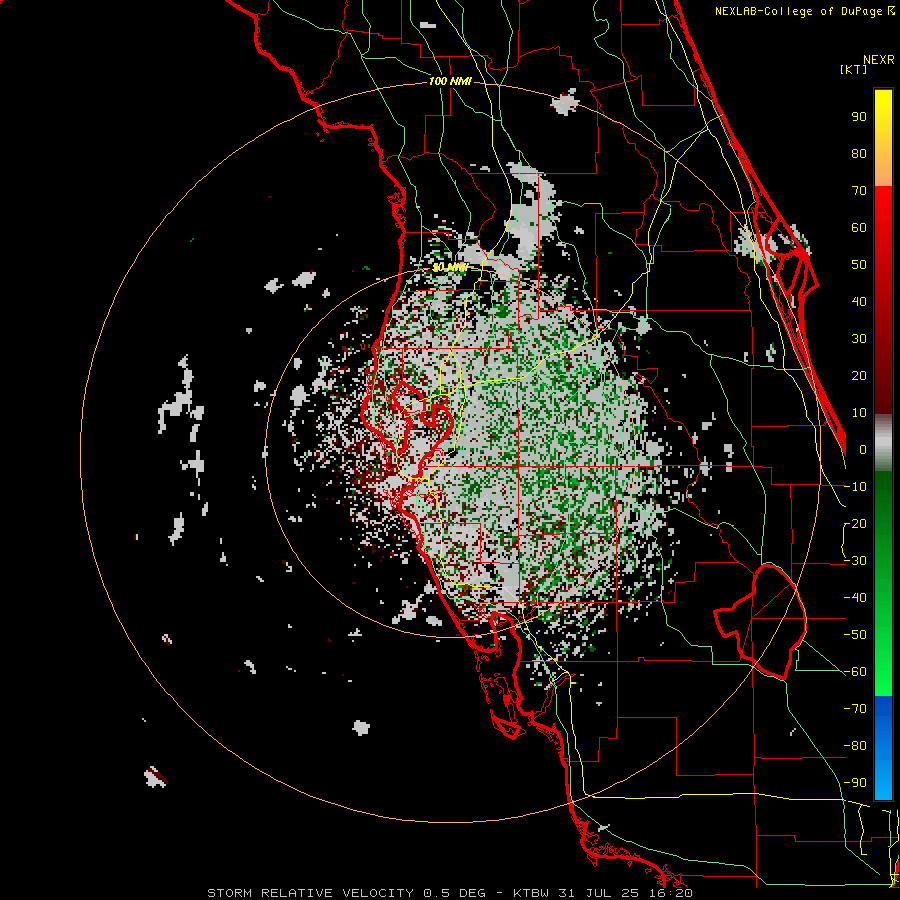The height and width of the screenshot is (900, 900).
Task: Click the [KT] units label
Action: tap(854, 69)
